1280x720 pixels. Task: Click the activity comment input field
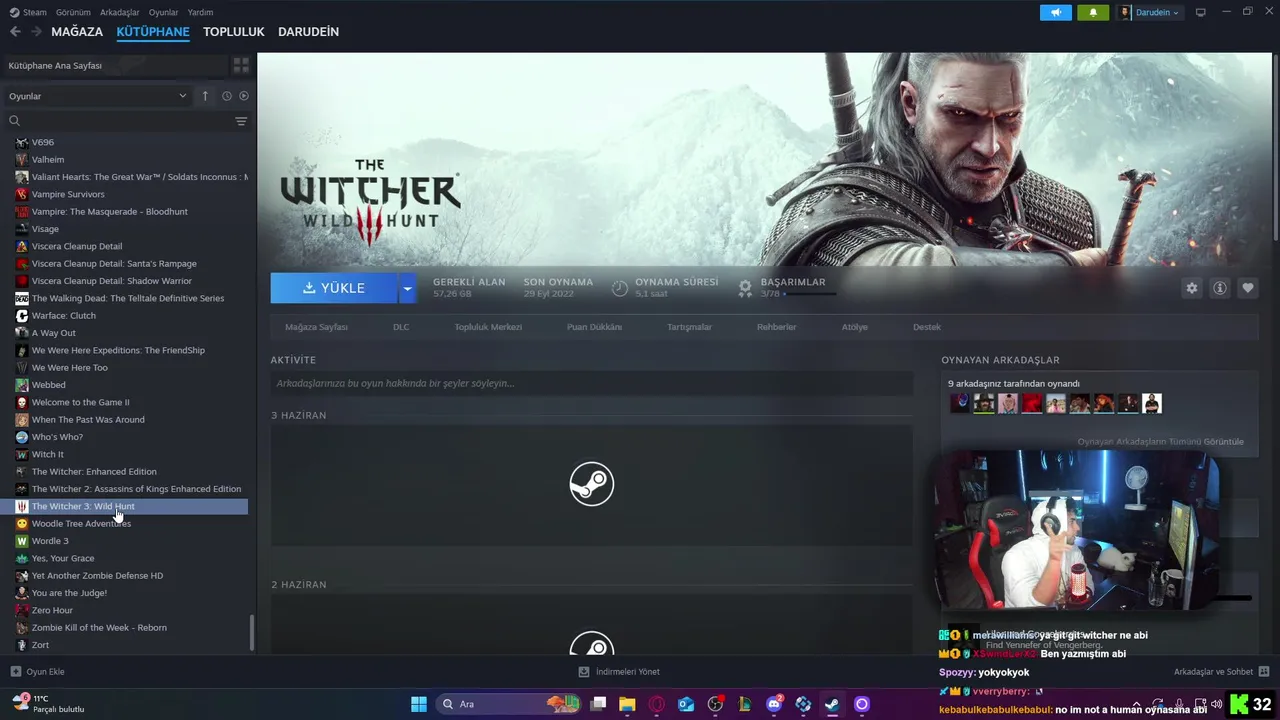click(591, 383)
